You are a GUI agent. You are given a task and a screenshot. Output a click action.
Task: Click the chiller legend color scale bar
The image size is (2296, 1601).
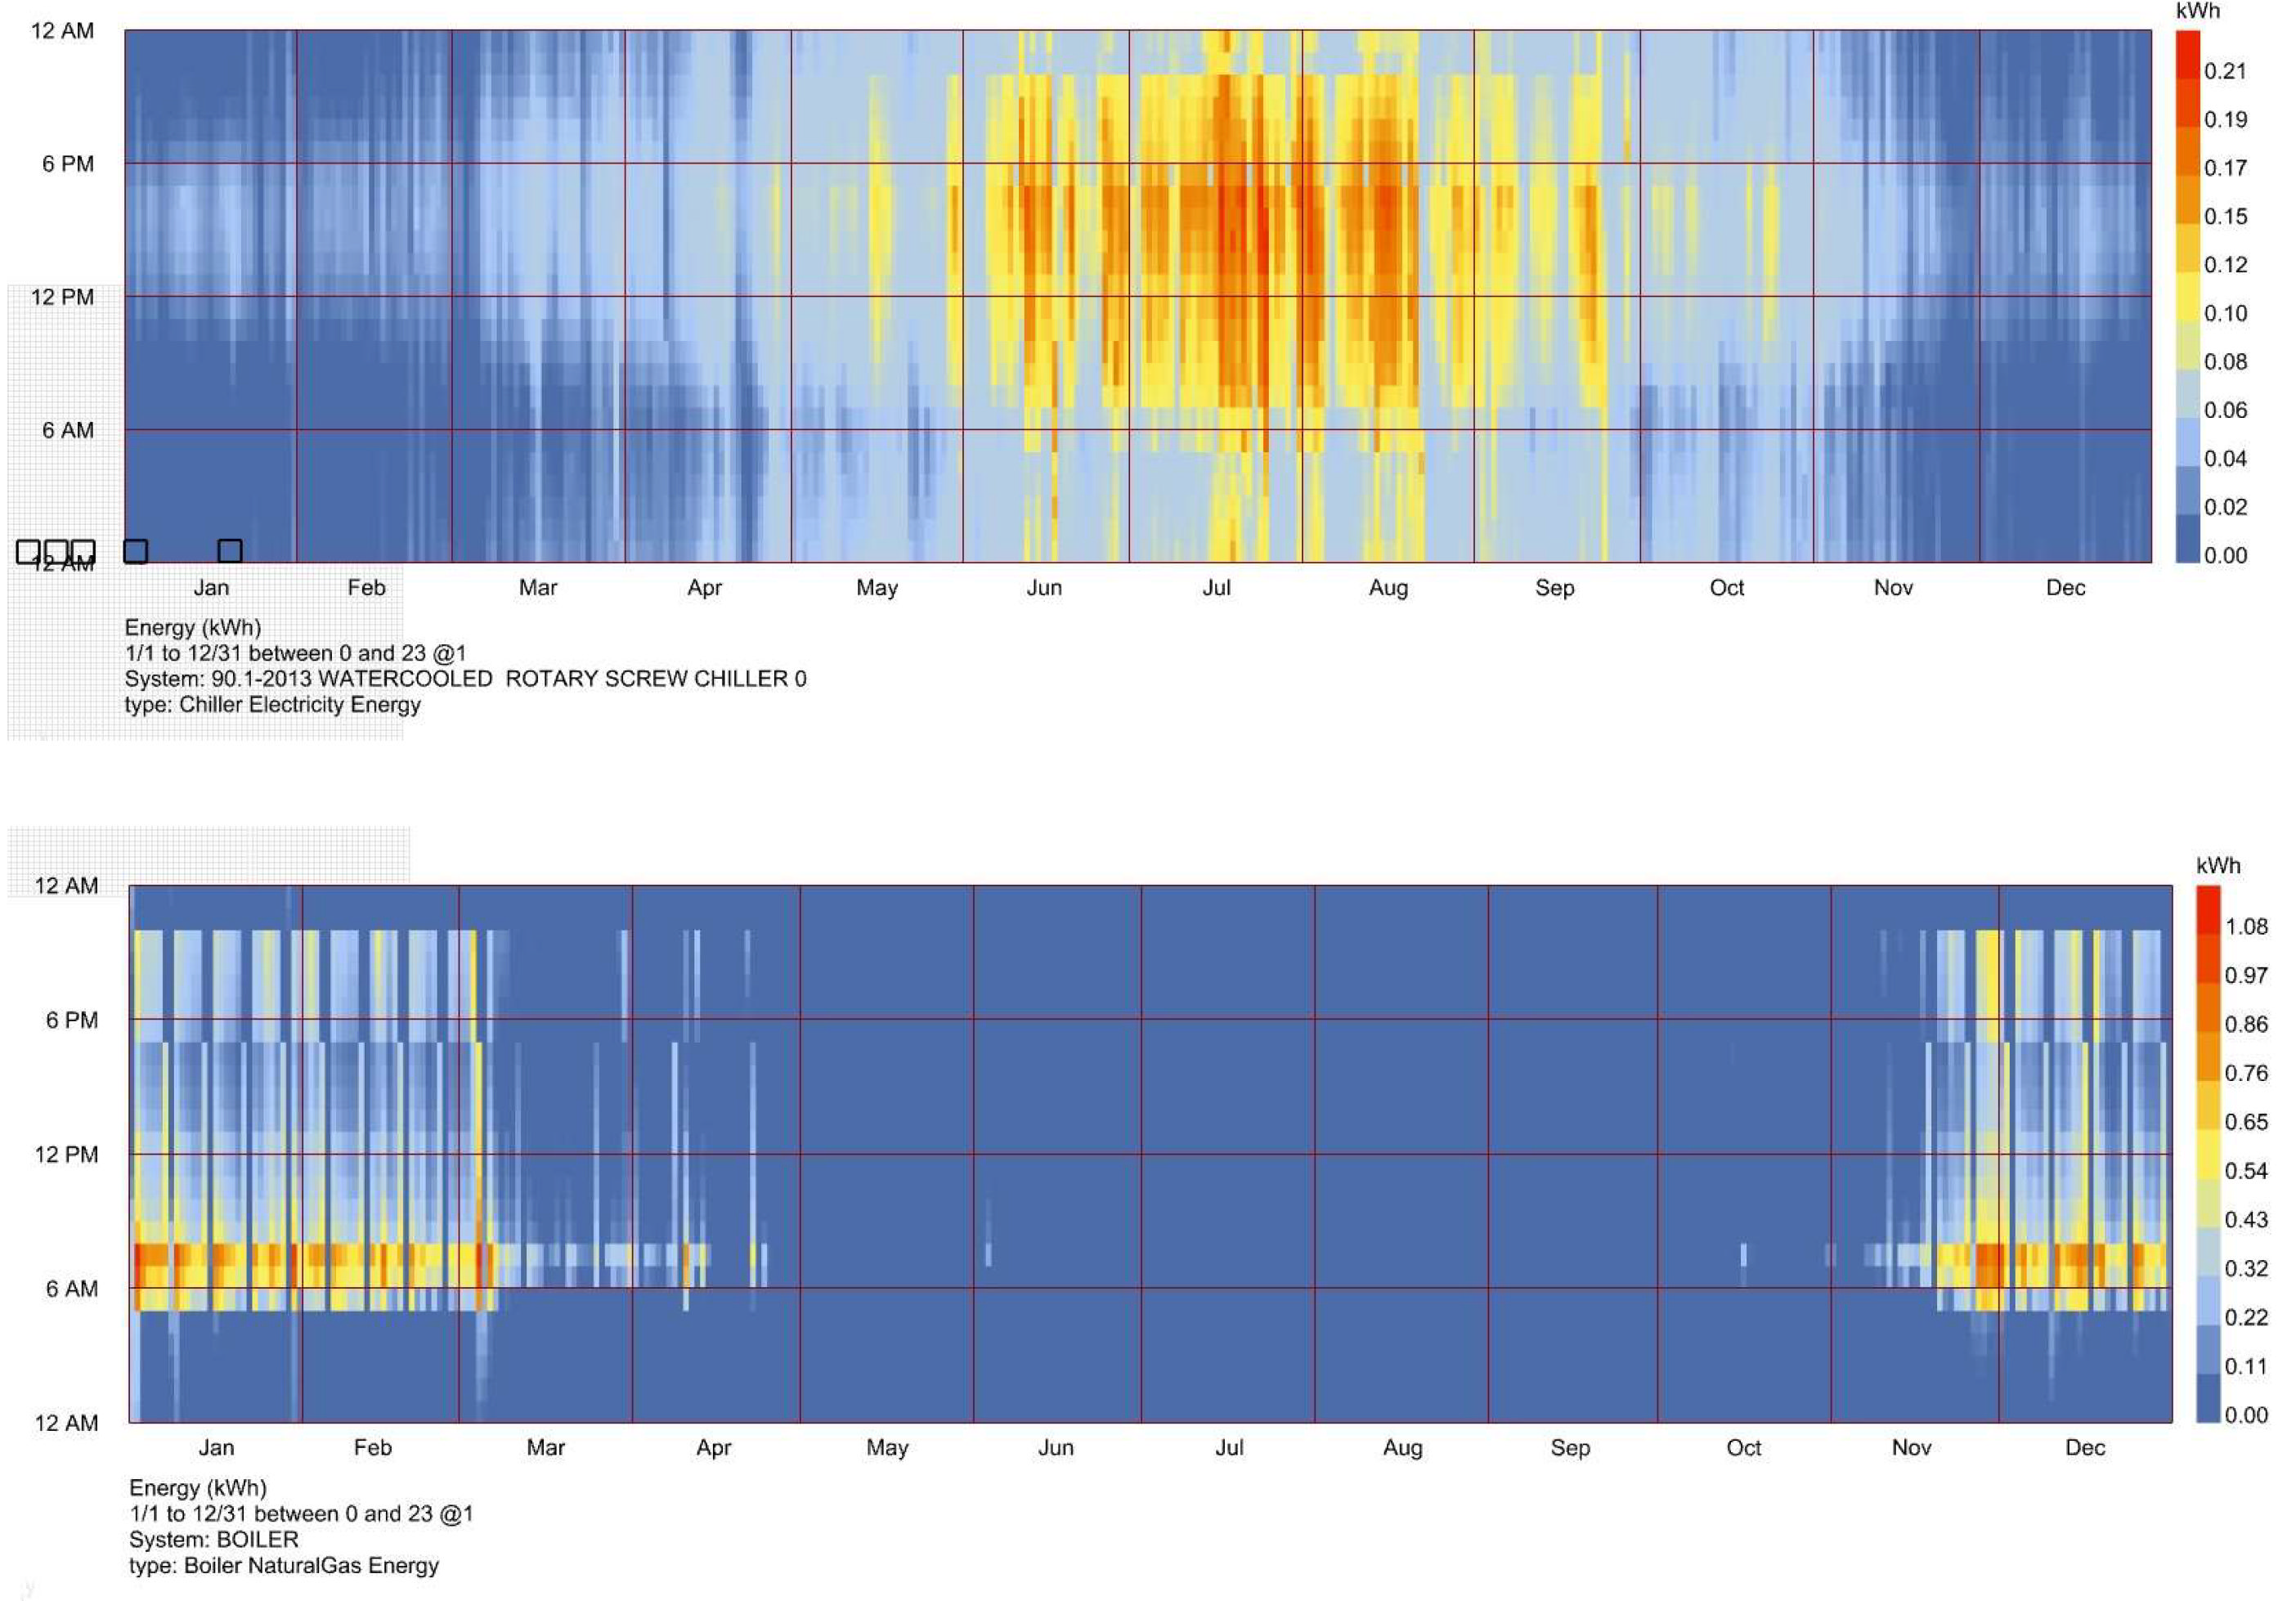tap(2188, 296)
